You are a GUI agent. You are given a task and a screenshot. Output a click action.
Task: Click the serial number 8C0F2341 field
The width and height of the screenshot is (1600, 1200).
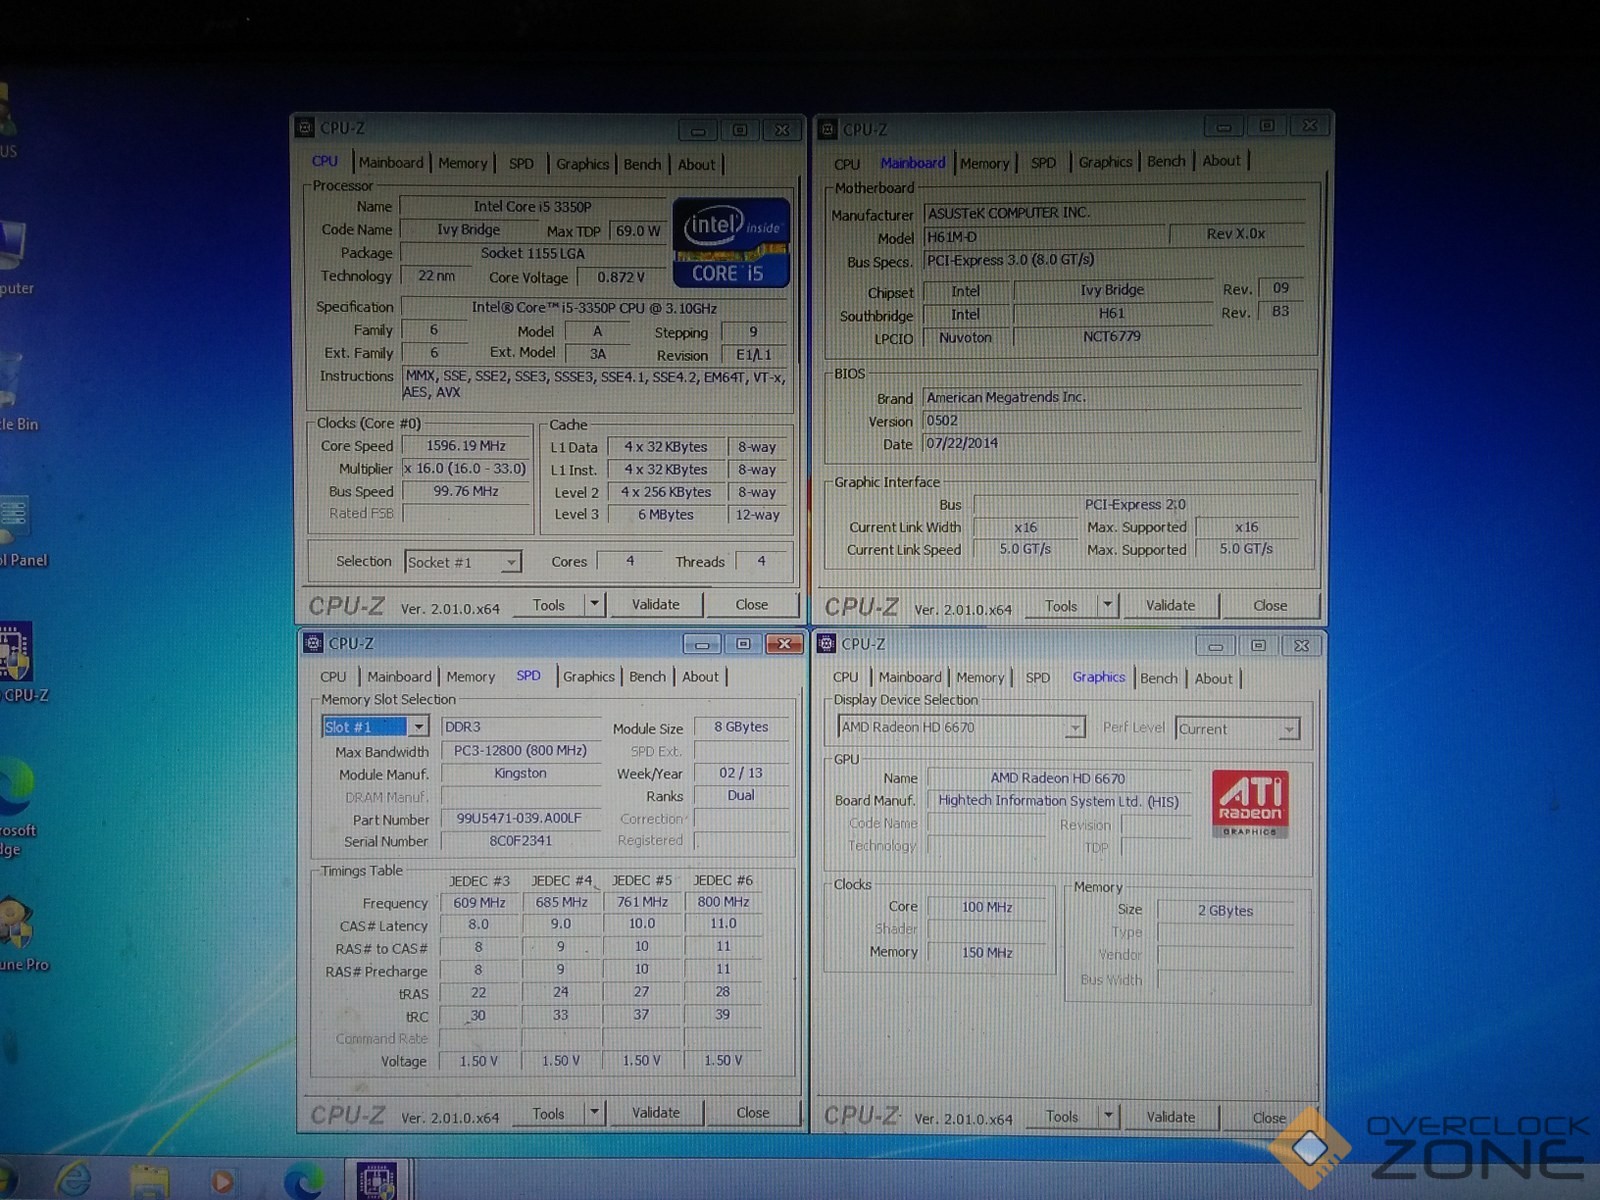[x=520, y=841]
